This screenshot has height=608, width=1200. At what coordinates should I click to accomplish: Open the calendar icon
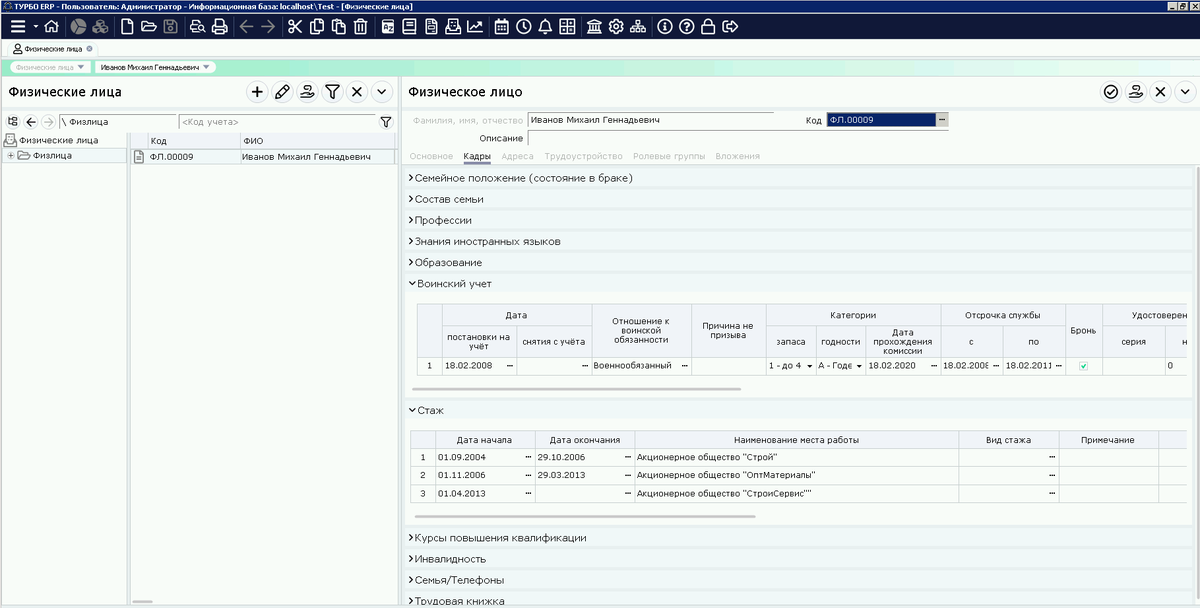click(502, 26)
